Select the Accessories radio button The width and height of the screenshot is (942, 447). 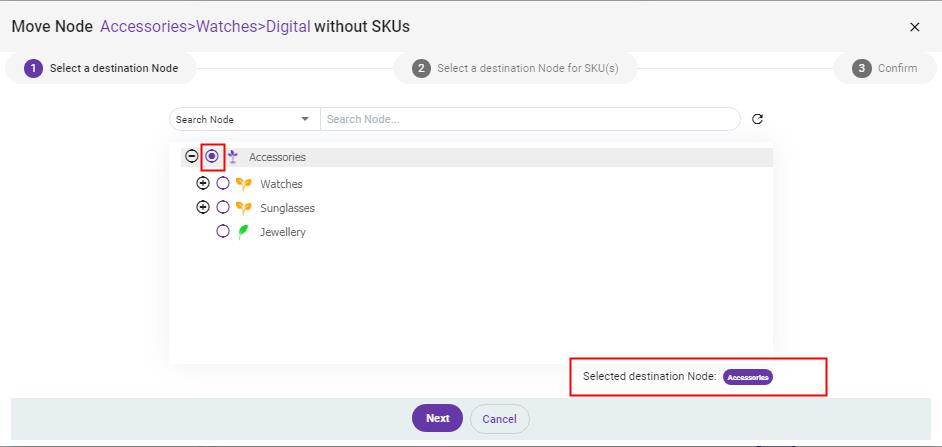pos(212,156)
